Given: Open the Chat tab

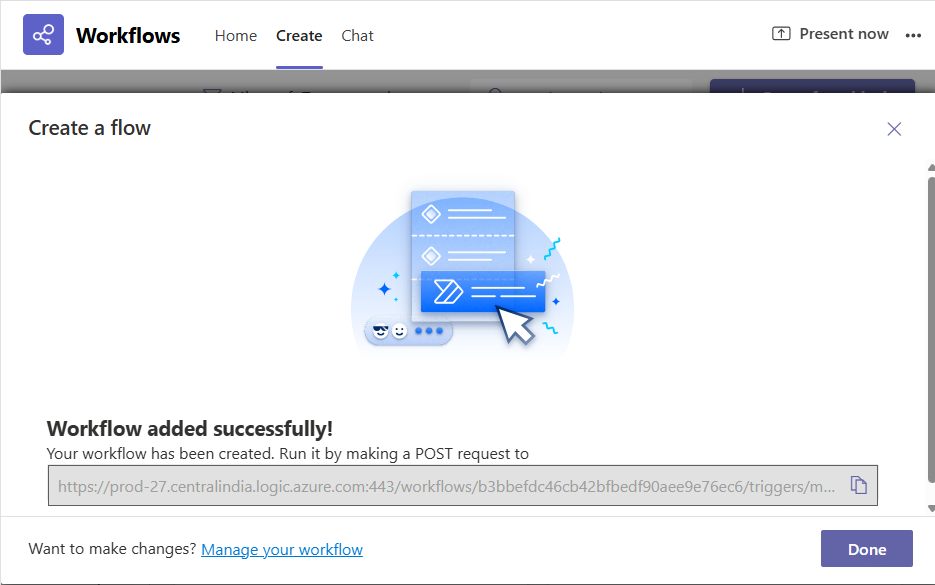Looking at the screenshot, I should 357,36.
